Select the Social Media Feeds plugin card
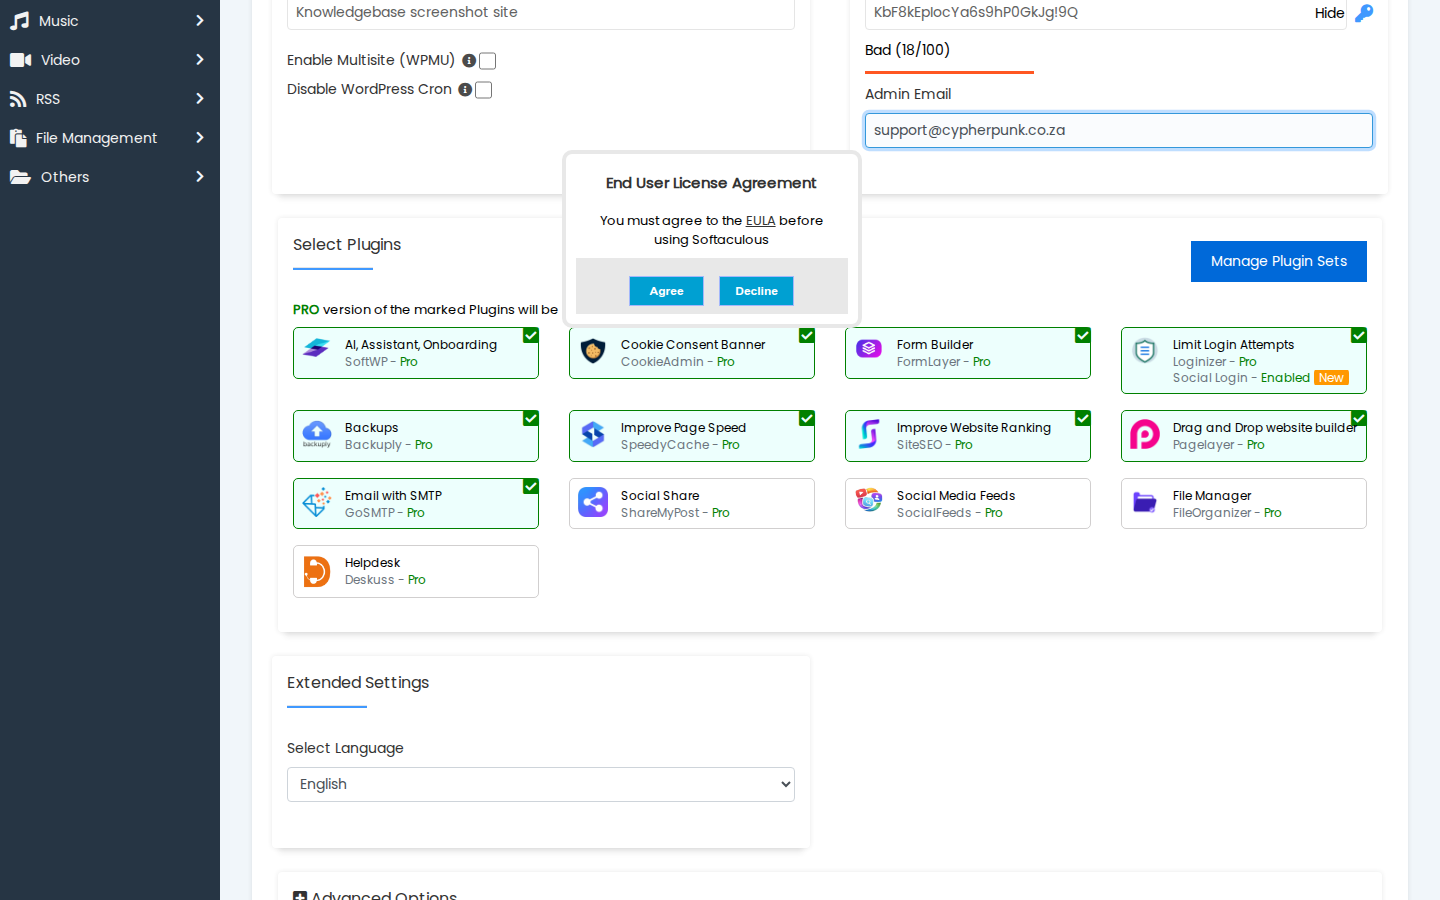The width and height of the screenshot is (1440, 900). [x=968, y=503]
